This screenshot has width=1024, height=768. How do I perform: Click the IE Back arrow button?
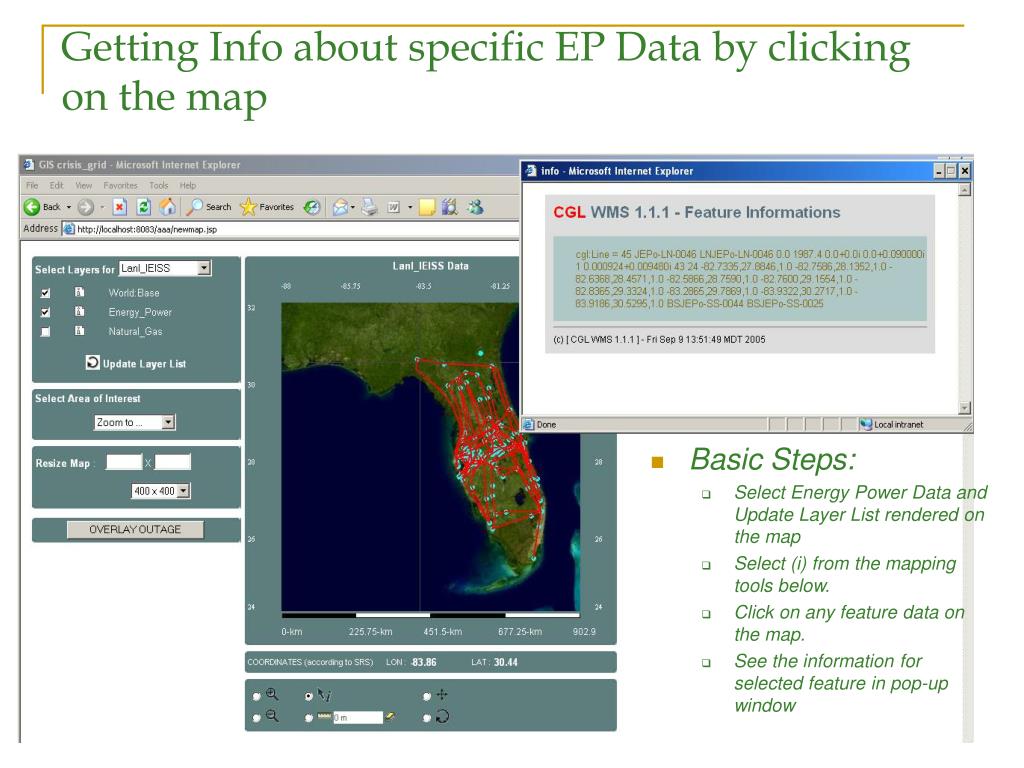click(32, 207)
